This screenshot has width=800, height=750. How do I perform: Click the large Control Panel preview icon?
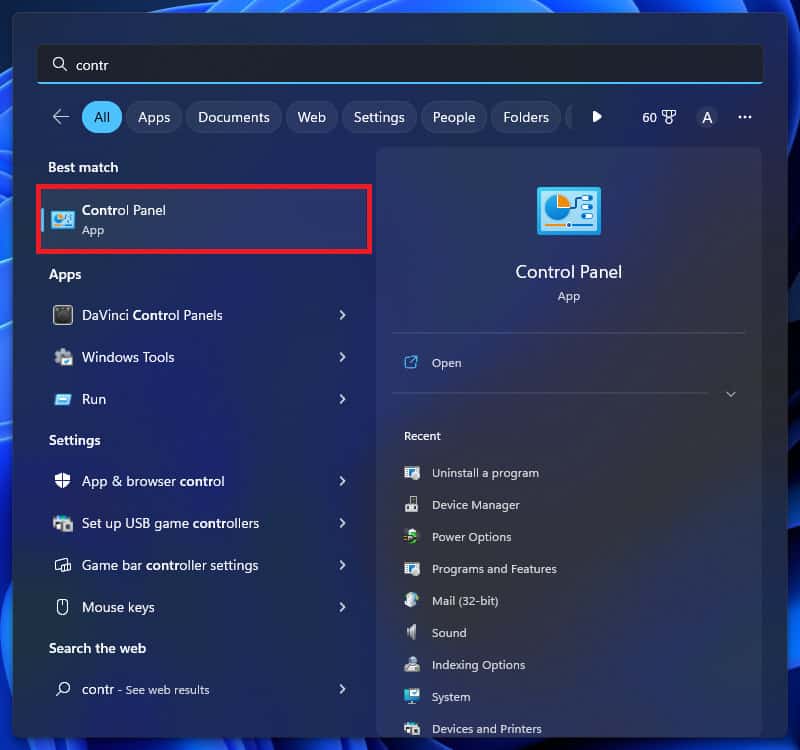[x=568, y=211]
